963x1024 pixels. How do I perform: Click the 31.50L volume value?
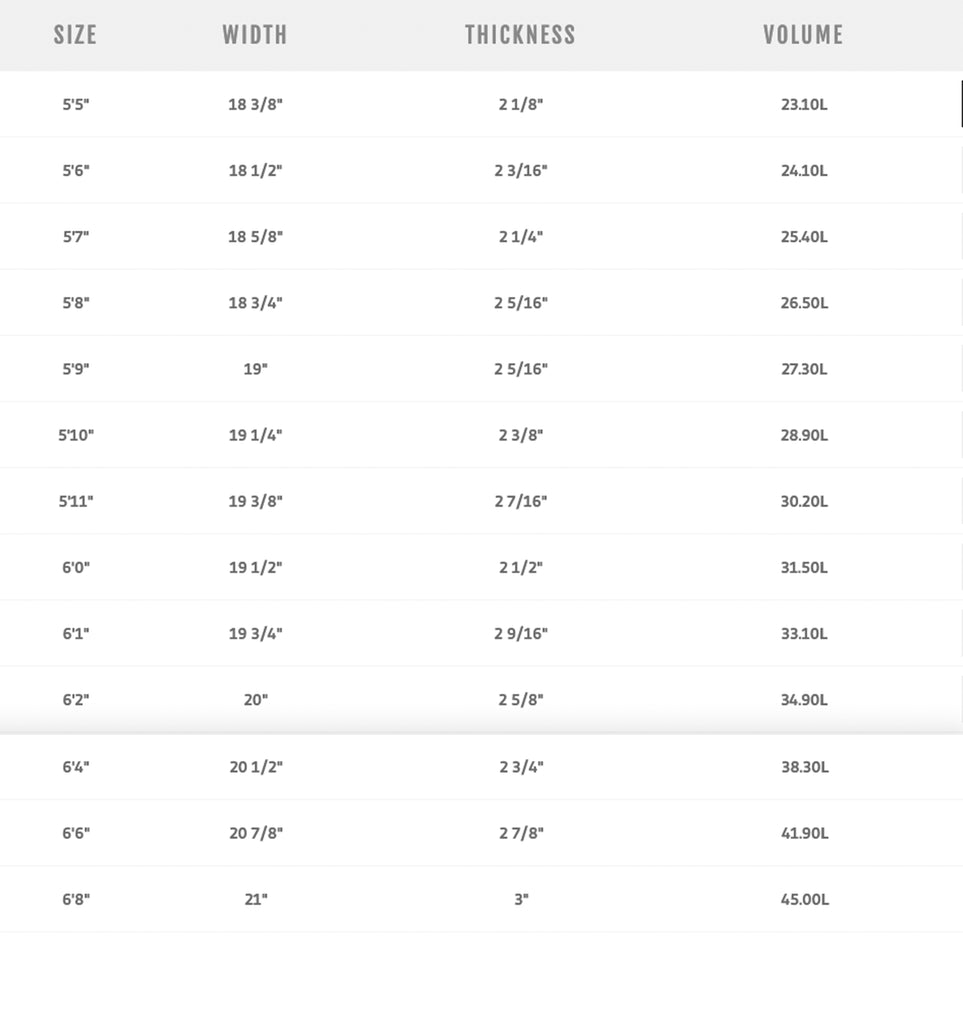(x=804, y=568)
